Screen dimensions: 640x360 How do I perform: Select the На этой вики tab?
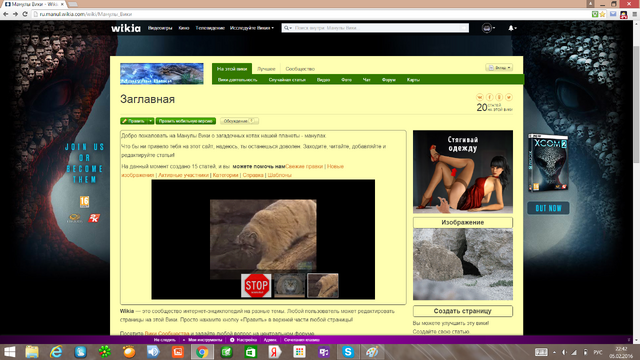(x=232, y=69)
